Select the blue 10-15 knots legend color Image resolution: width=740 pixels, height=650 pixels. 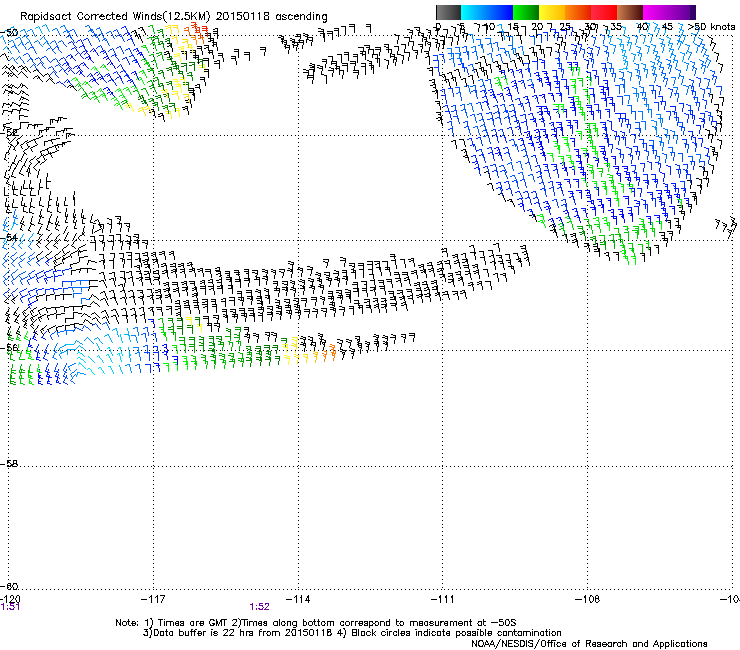click(500, 12)
